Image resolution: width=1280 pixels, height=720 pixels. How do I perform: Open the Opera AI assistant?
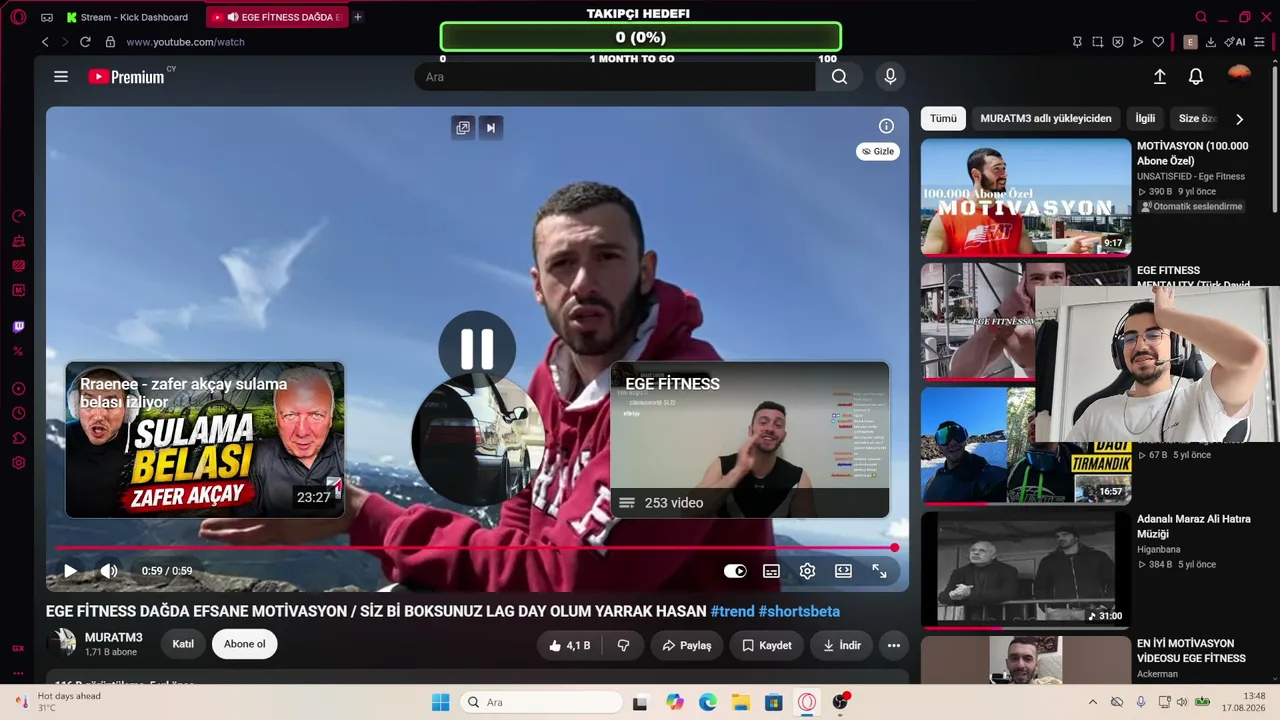(x=1235, y=42)
